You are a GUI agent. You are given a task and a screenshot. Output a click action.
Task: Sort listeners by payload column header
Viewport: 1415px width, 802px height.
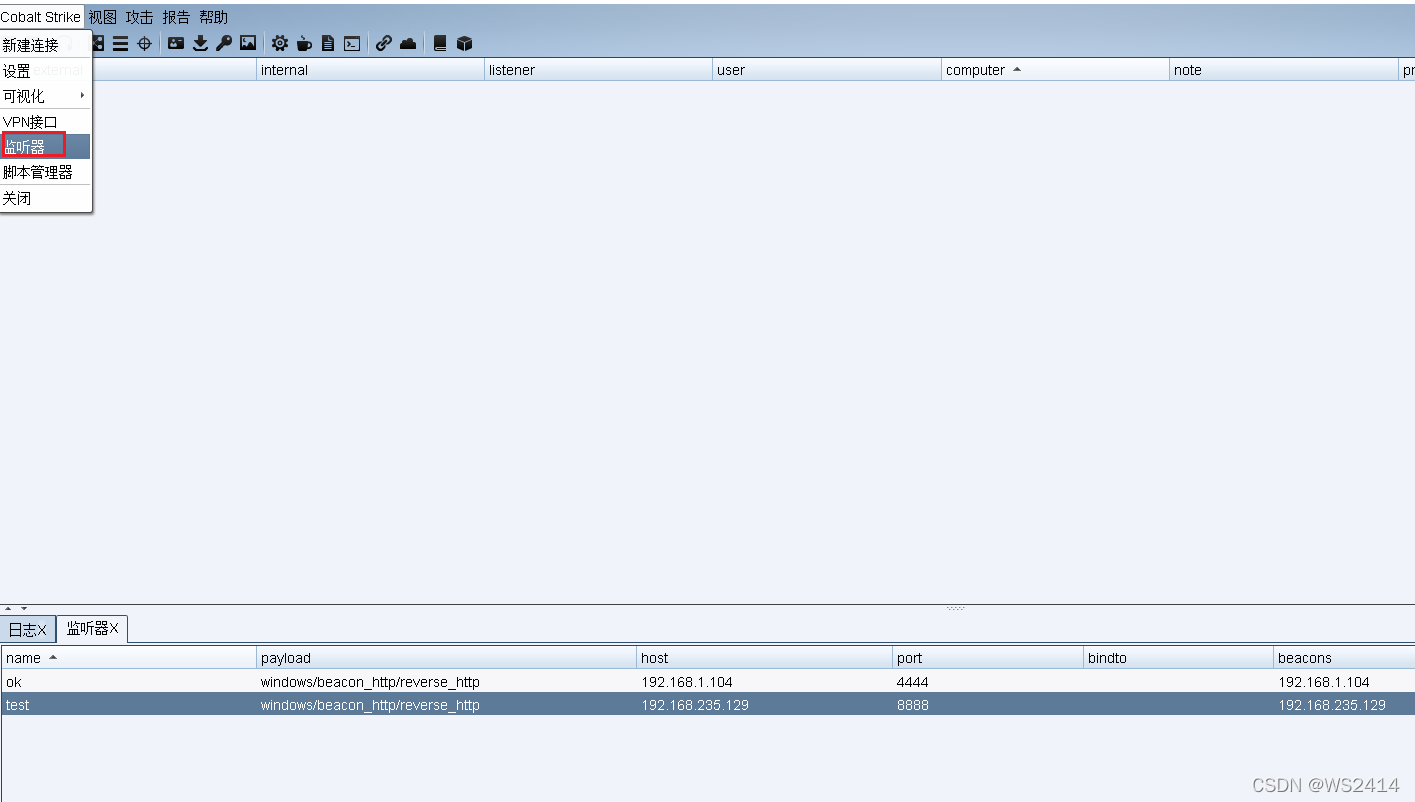coord(447,658)
